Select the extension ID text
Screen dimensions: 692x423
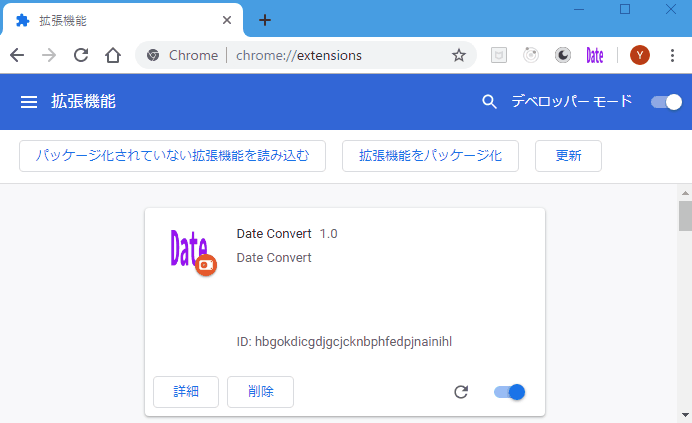click(344, 342)
